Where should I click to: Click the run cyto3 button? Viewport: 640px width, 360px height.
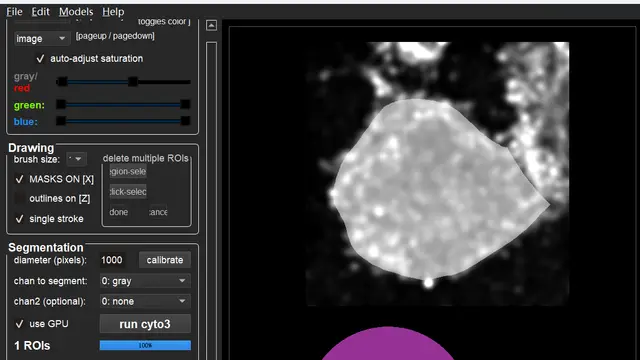(x=145, y=324)
